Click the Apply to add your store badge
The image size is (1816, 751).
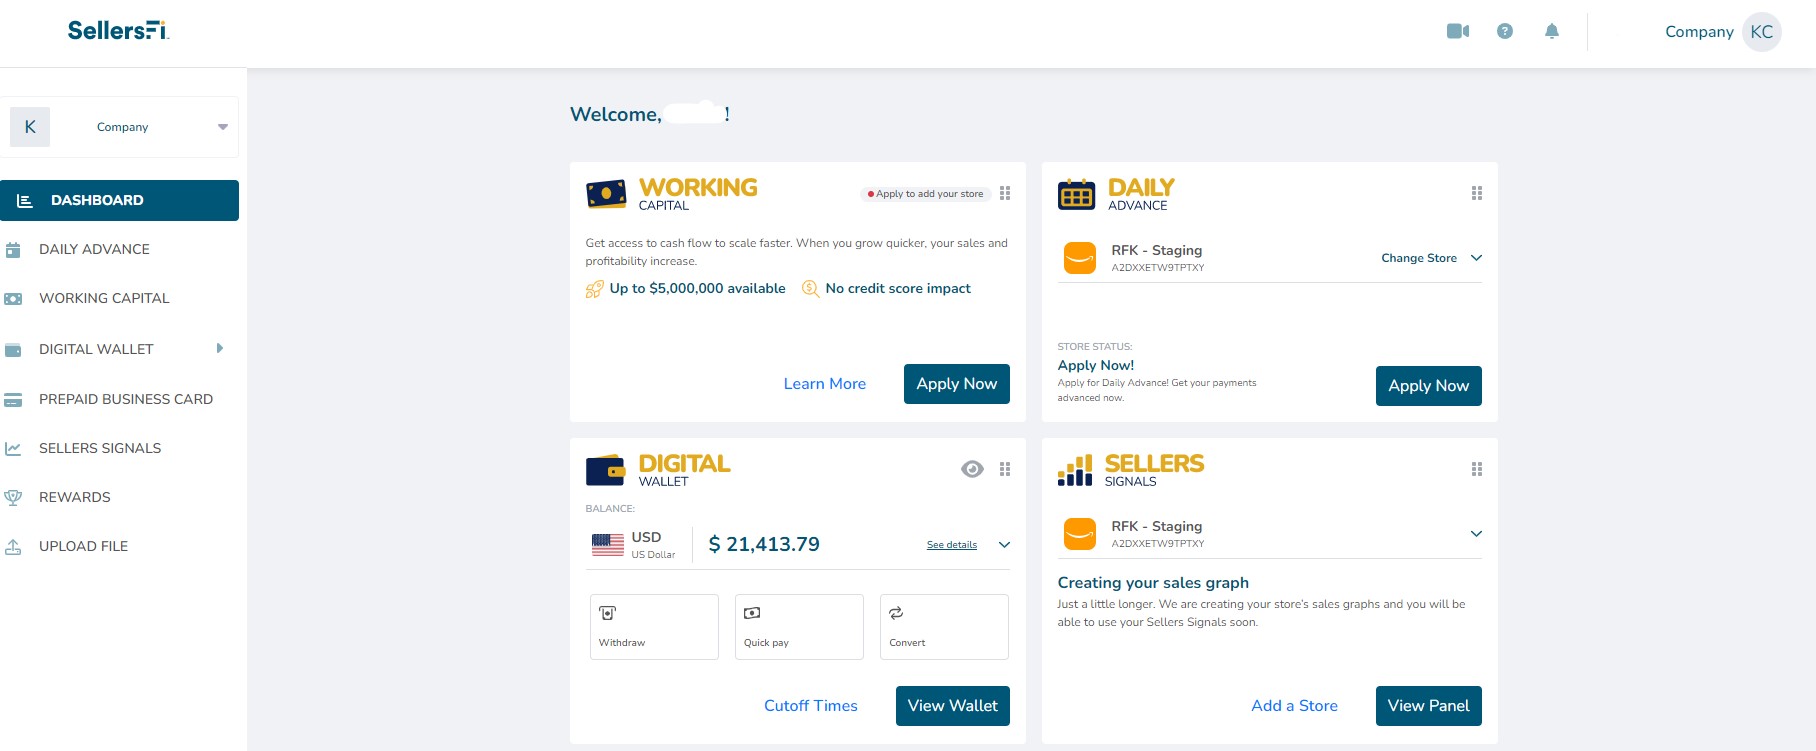926,194
